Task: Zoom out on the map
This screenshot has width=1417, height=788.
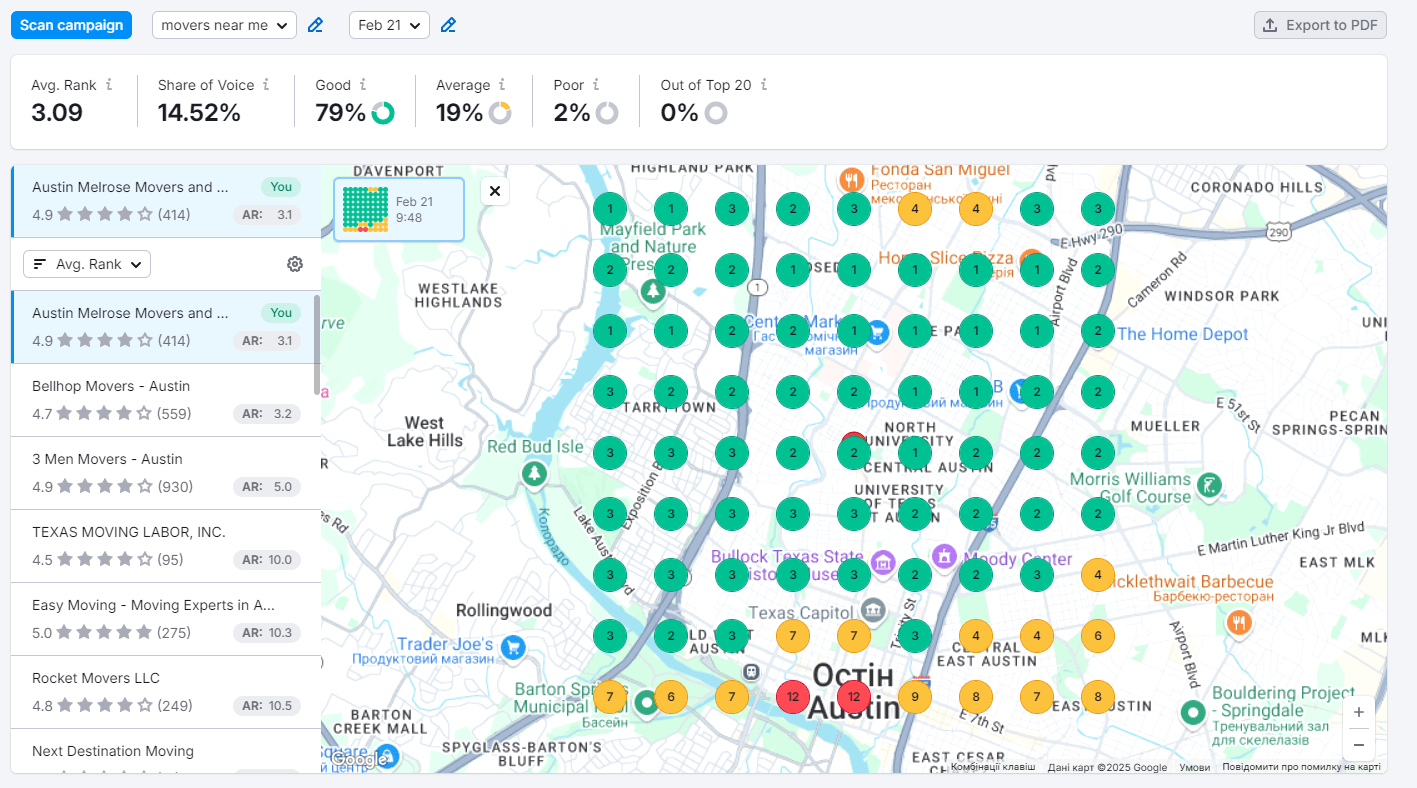Action: pyautogui.click(x=1358, y=744)
